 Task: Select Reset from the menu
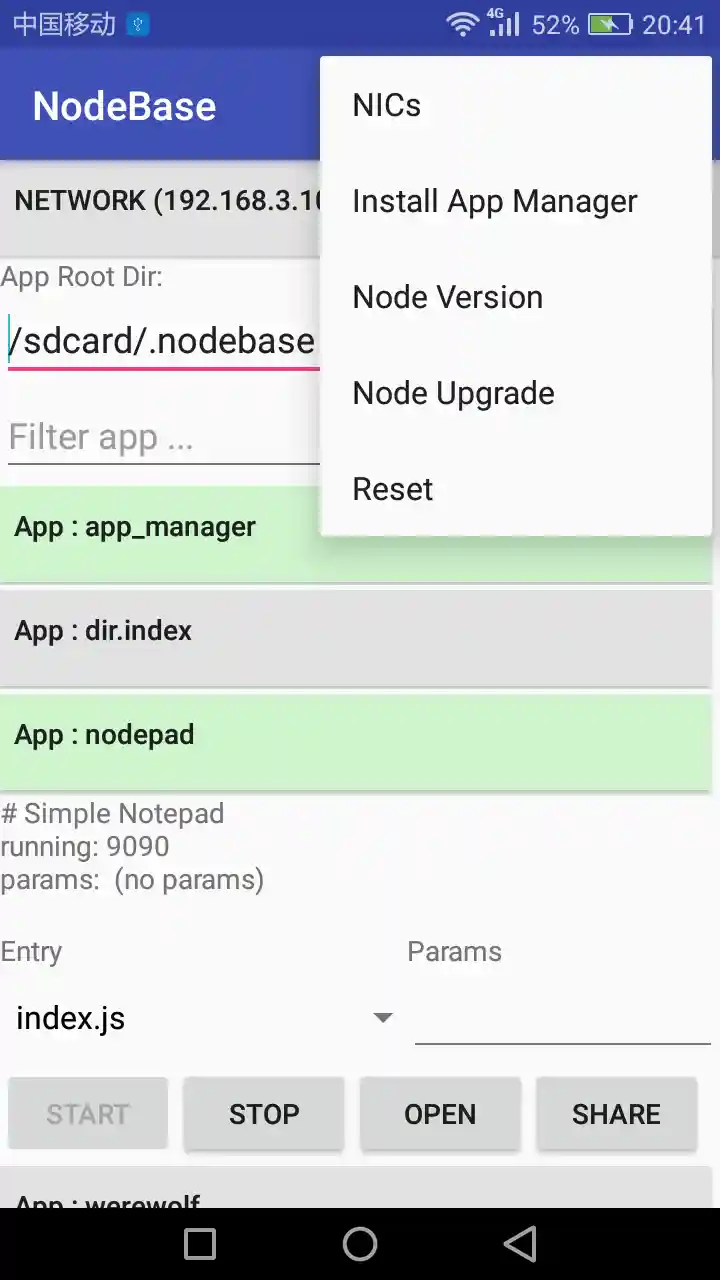click(393, 489)
